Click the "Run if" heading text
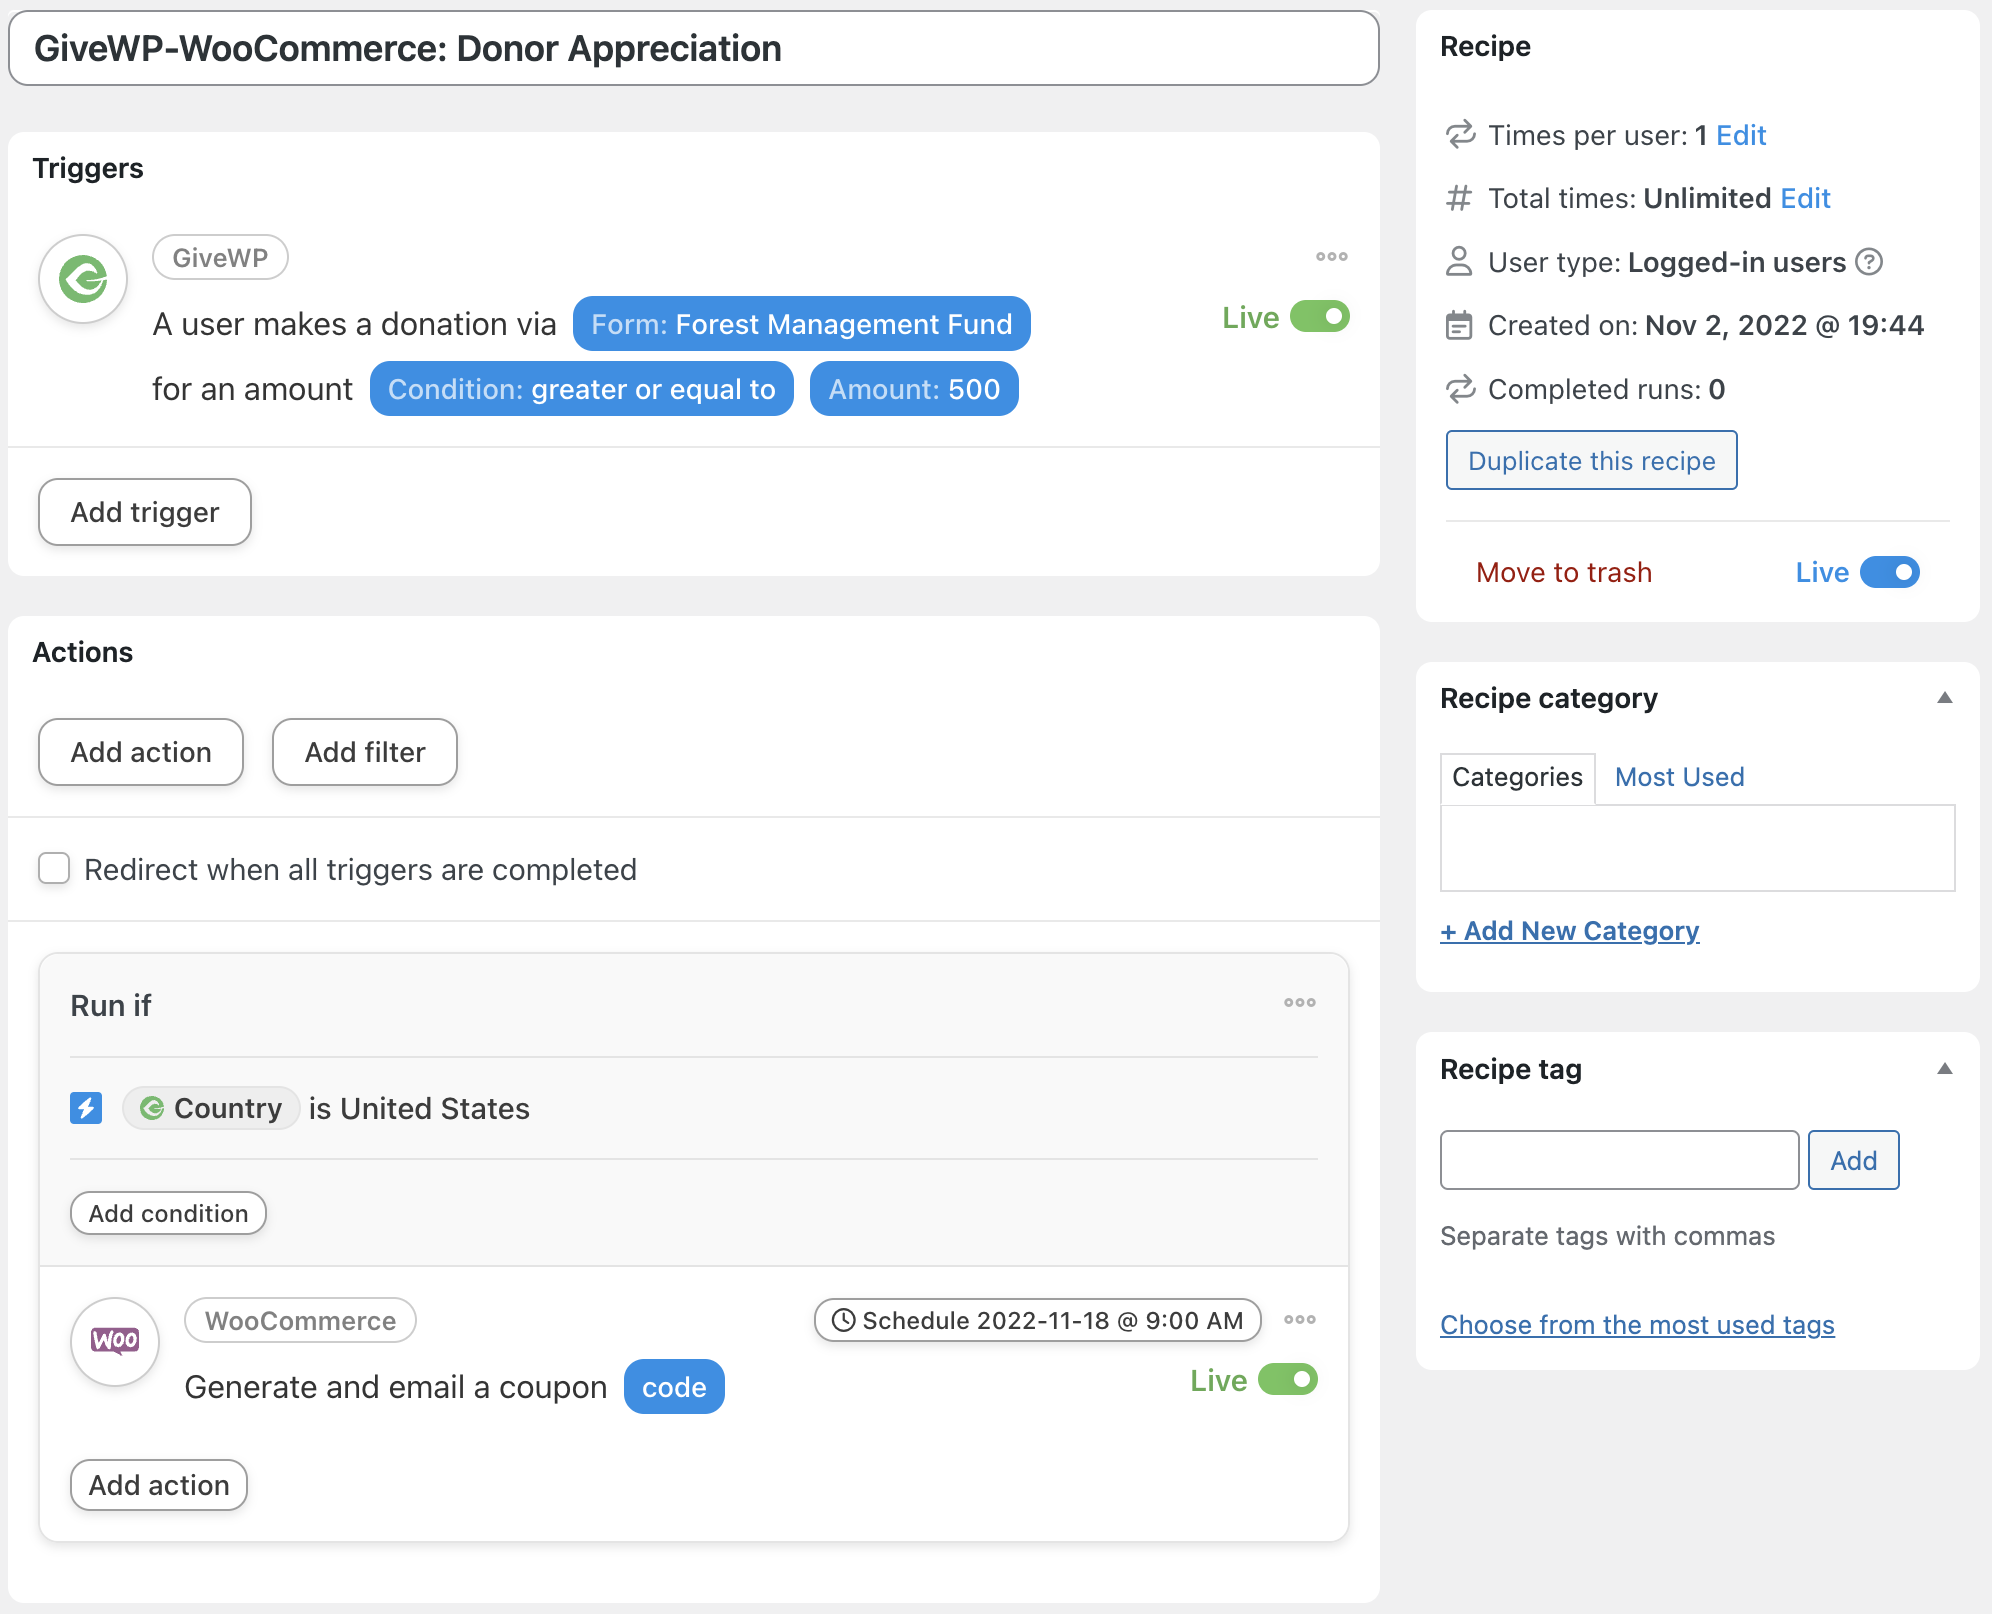Viewport: 1992px width, 1614px height. (x=110, y=1005)
